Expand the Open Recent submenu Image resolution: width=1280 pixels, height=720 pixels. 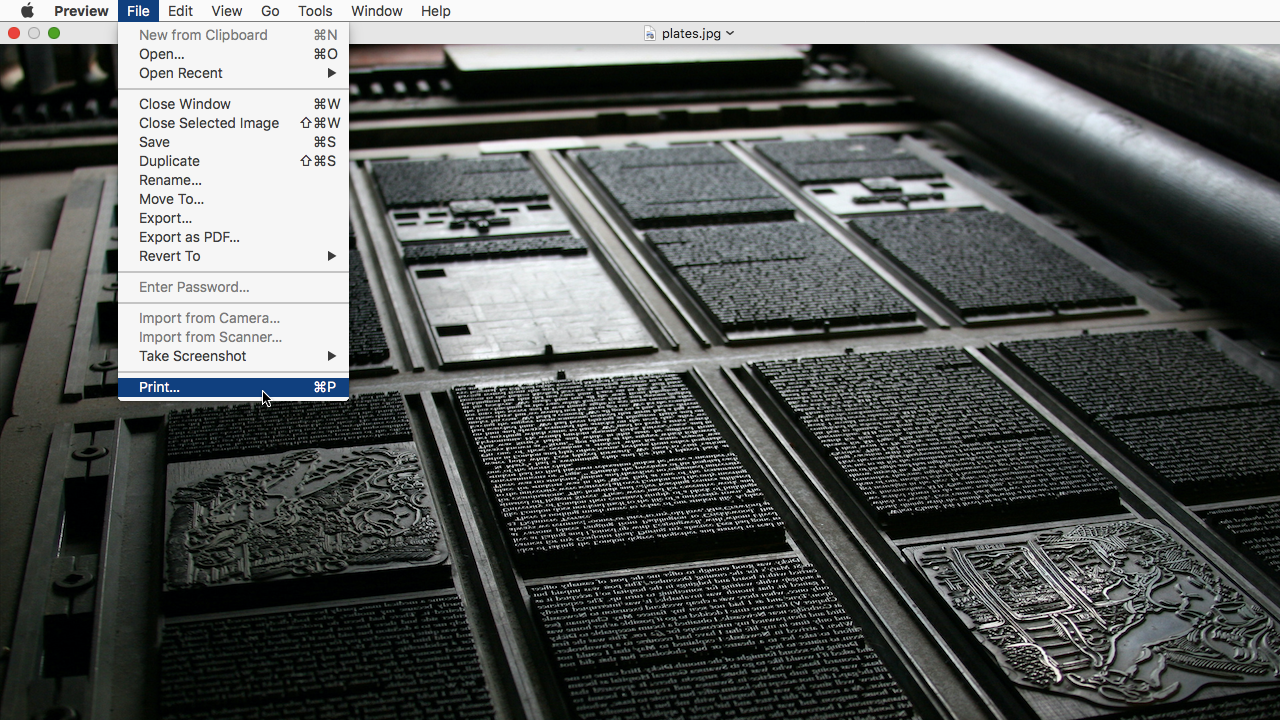(x=233, y=73)
